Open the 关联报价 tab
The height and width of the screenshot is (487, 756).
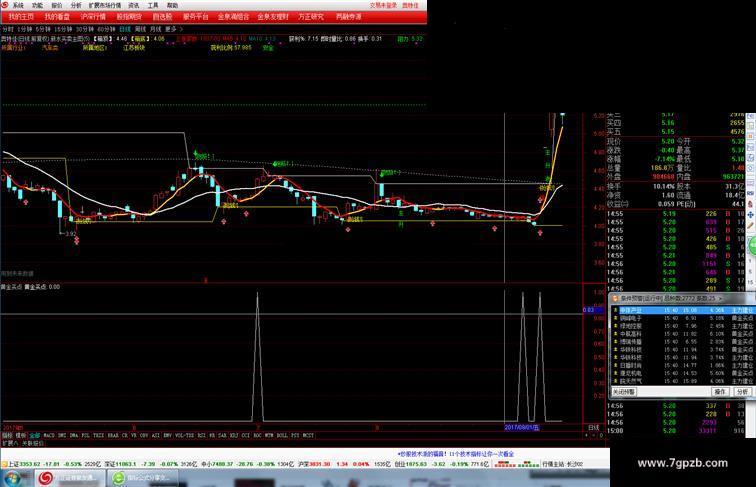33,443
